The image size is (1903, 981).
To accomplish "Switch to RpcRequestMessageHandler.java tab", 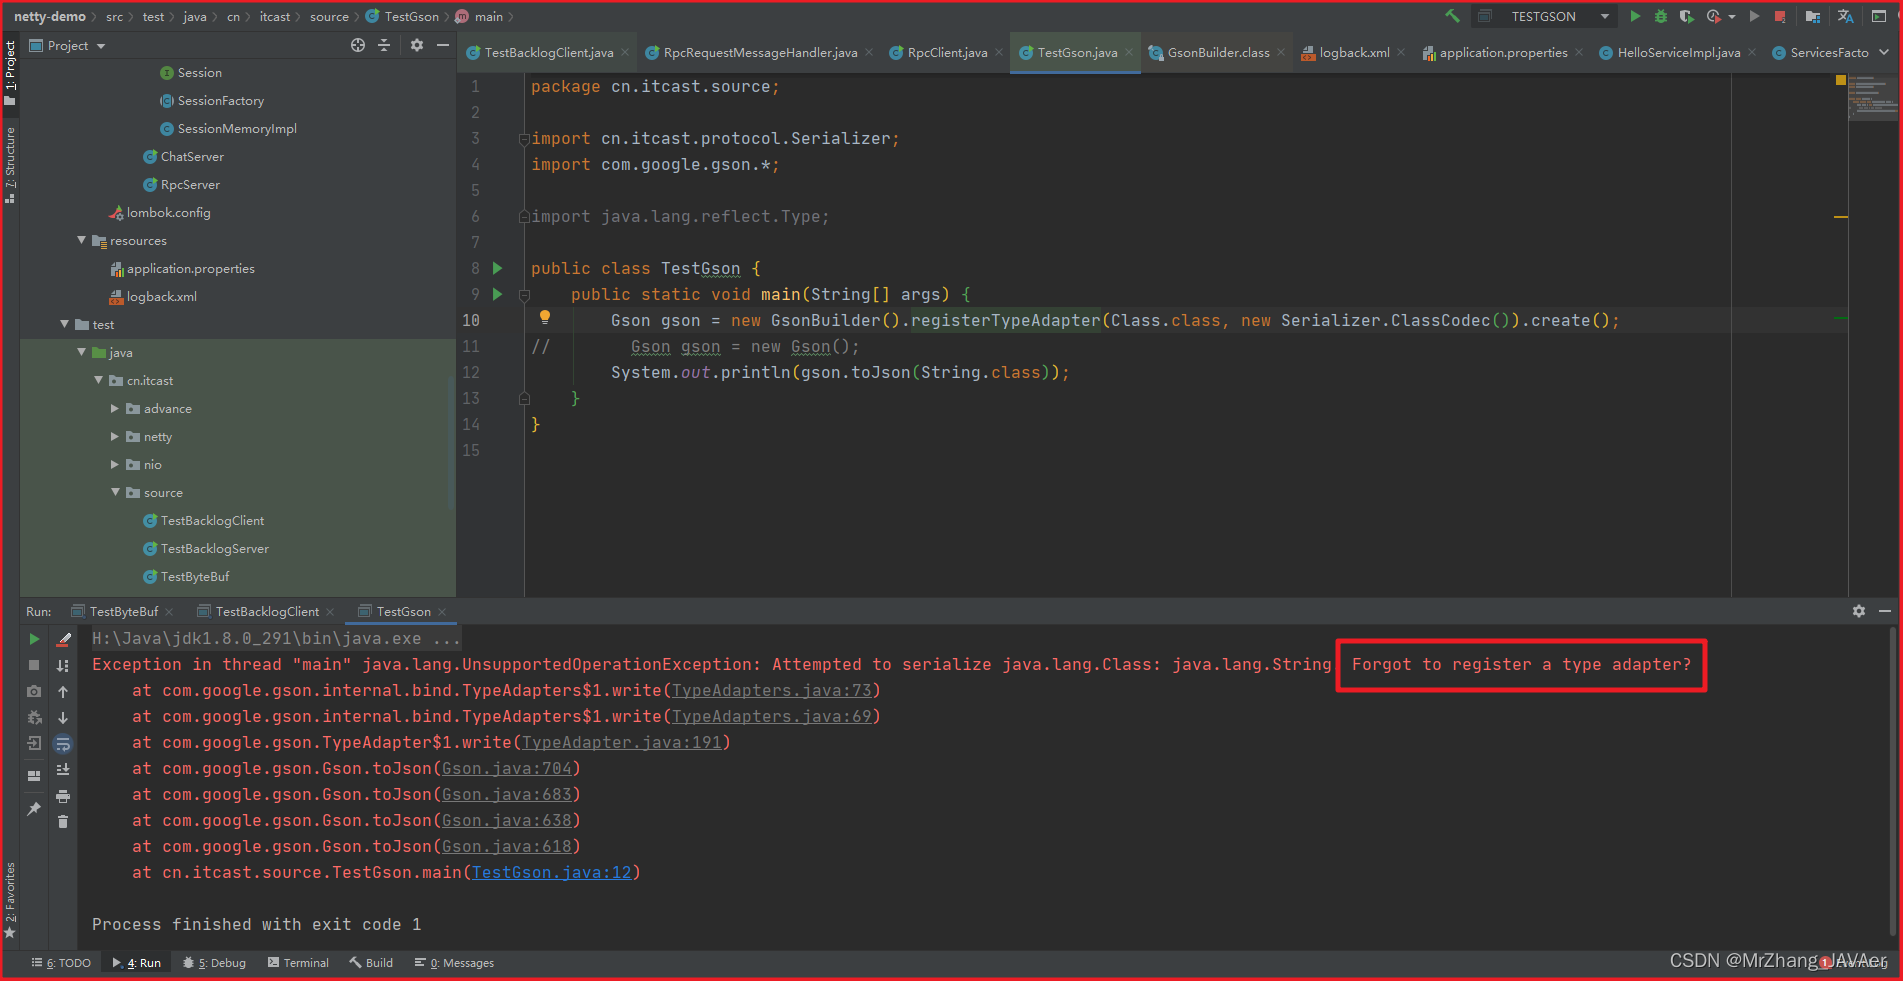I will pyautogui.click(x=760, y=52).
